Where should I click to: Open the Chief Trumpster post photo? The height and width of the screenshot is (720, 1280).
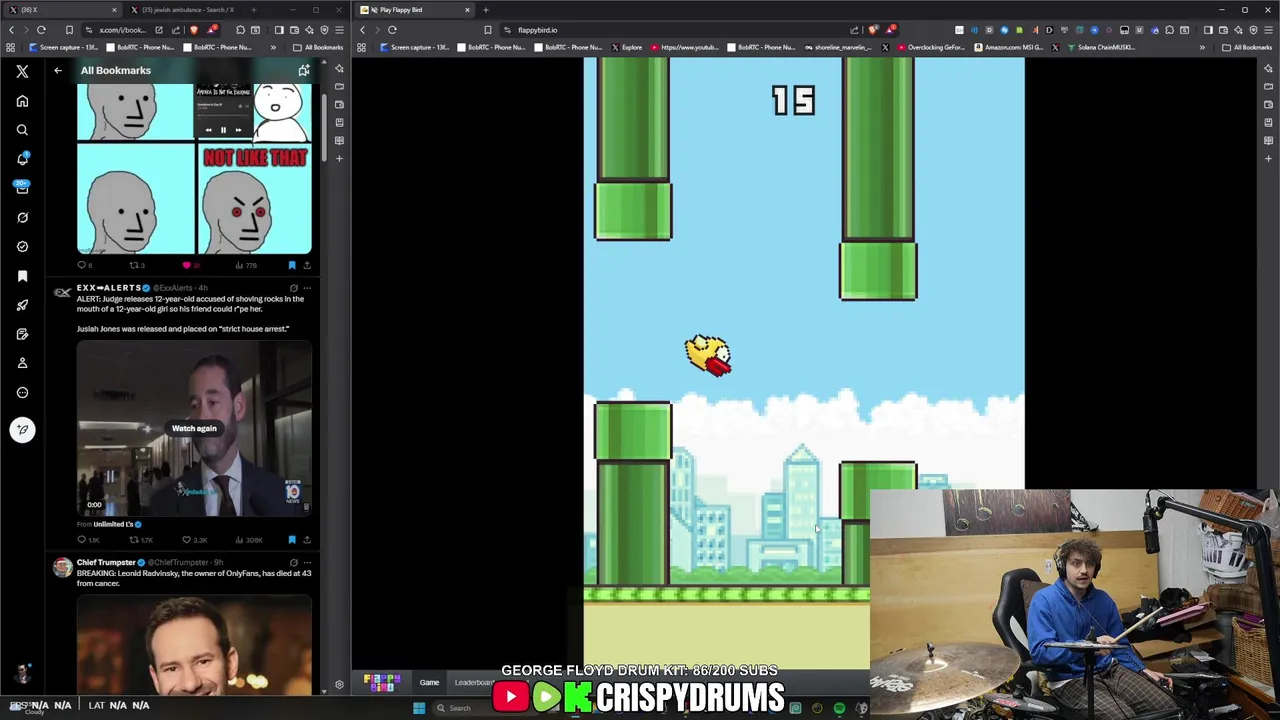click(x=194, y=646)
